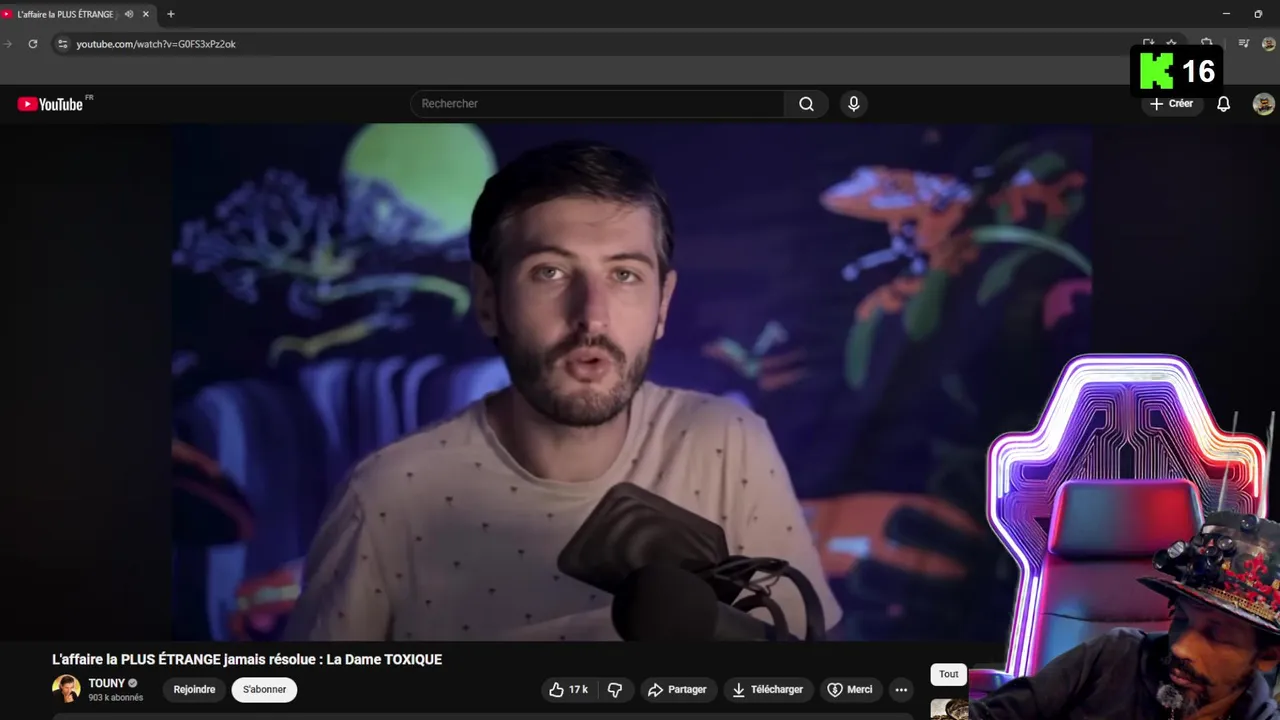The image size is (1280, 720).
Task: Select the L'affaire la PLUS ÉTRANGE tab
Action: tap(65, 14)
